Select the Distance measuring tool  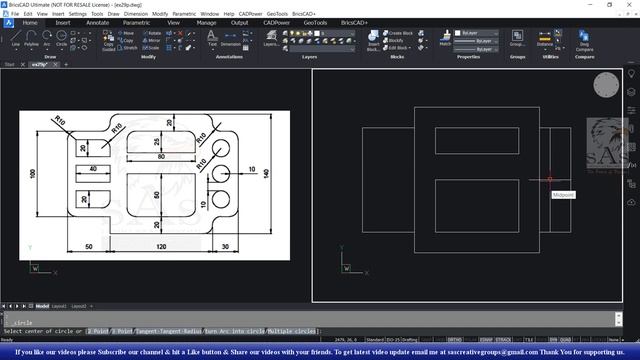click(x=544, y=38)
